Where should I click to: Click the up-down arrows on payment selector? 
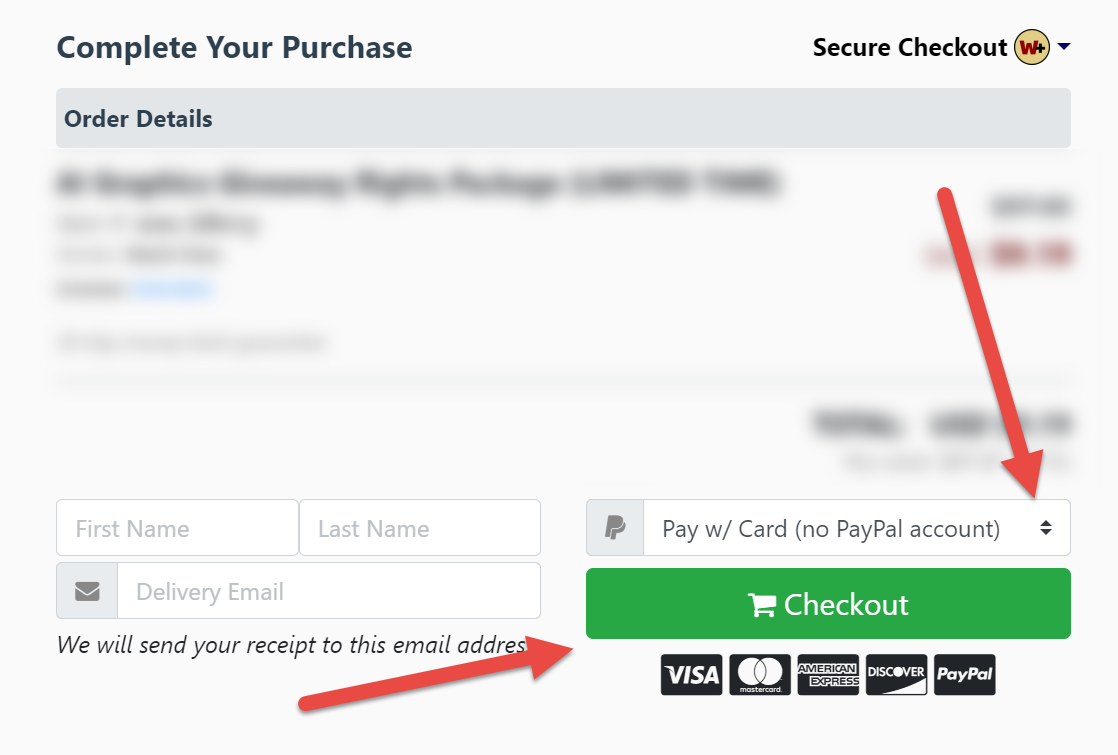tap(1045, 528)
